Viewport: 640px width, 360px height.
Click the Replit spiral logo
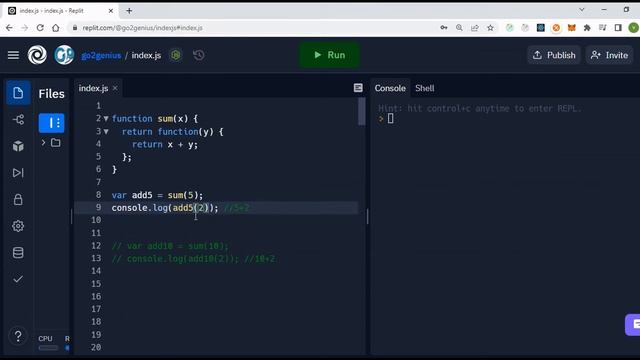[x=37, y=55]
